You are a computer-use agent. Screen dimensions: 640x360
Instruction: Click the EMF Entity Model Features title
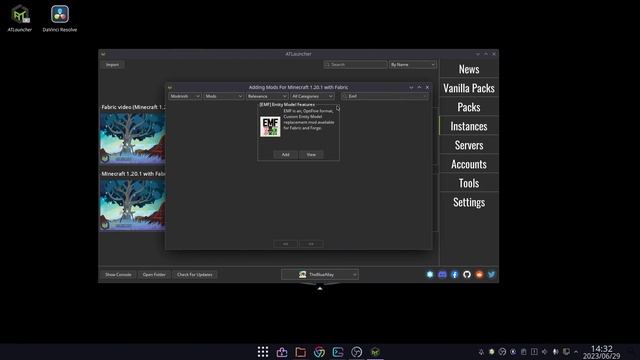click(287, 105)
